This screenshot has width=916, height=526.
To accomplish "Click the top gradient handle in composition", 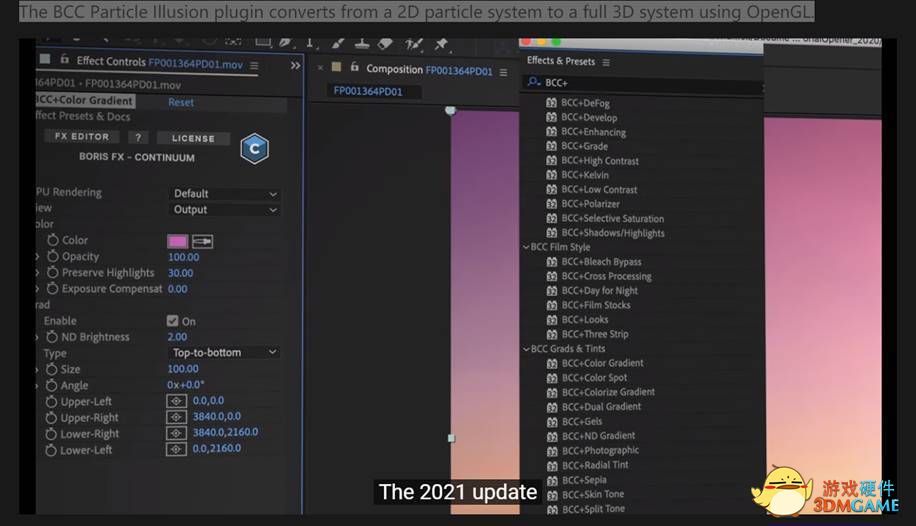I will point(450,110).
